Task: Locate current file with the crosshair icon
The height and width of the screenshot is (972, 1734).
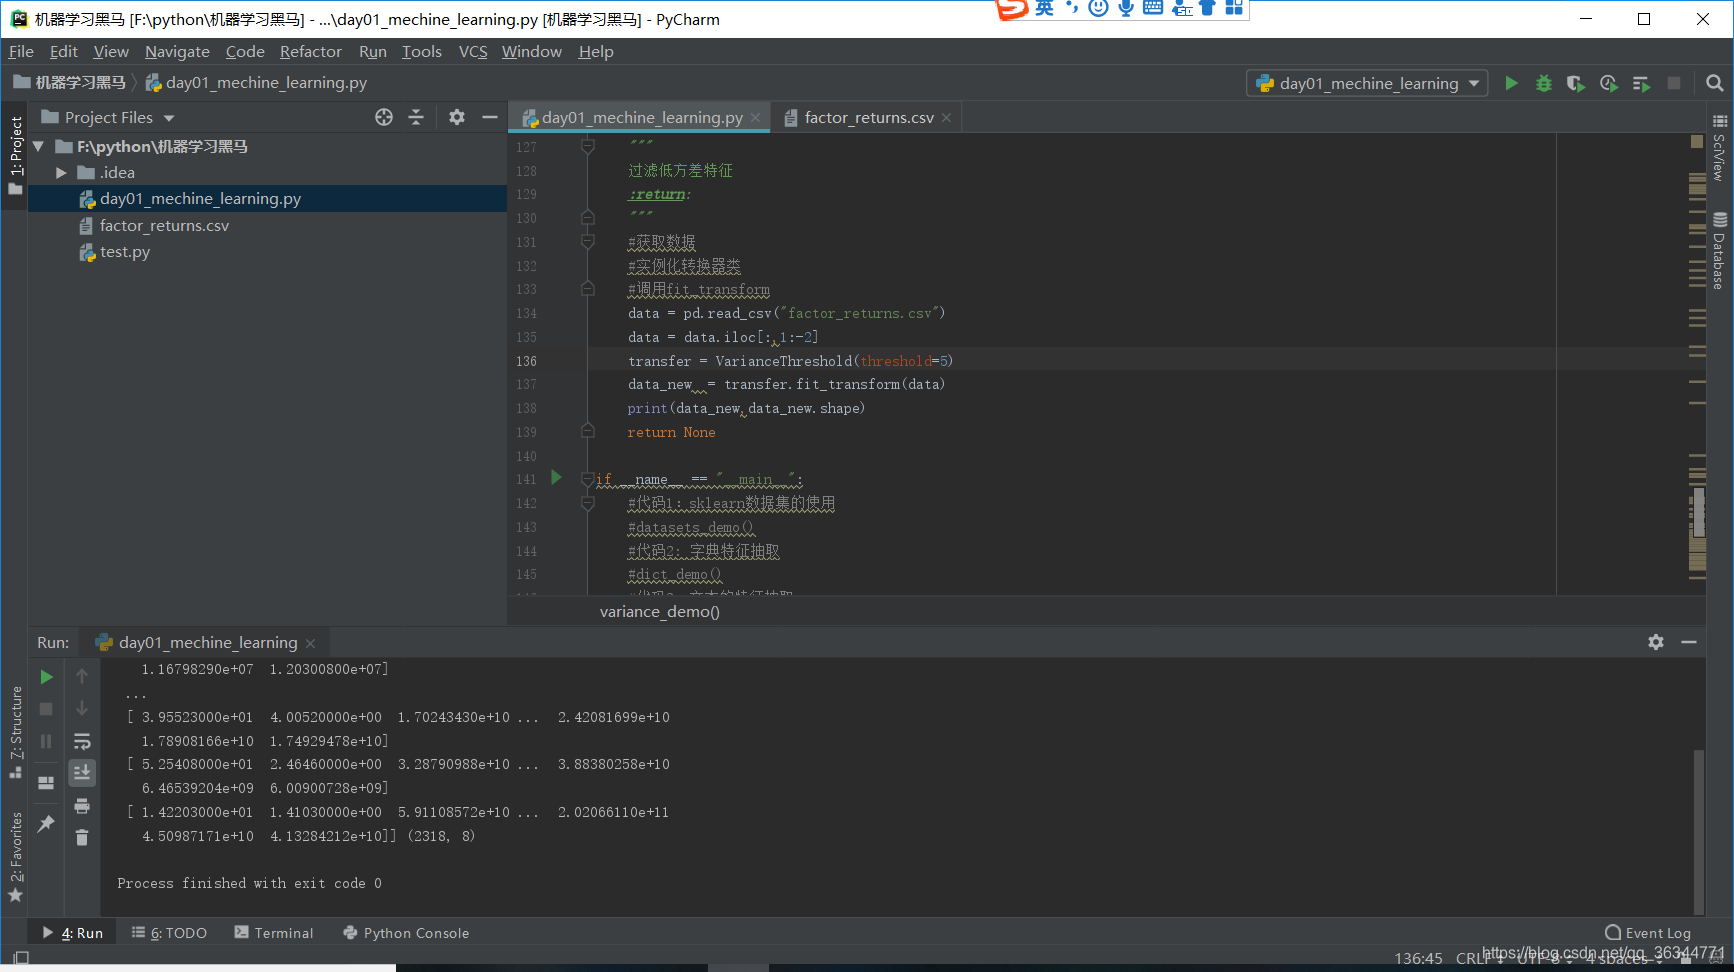Action: pyautogui.click(x=384, y=117)
